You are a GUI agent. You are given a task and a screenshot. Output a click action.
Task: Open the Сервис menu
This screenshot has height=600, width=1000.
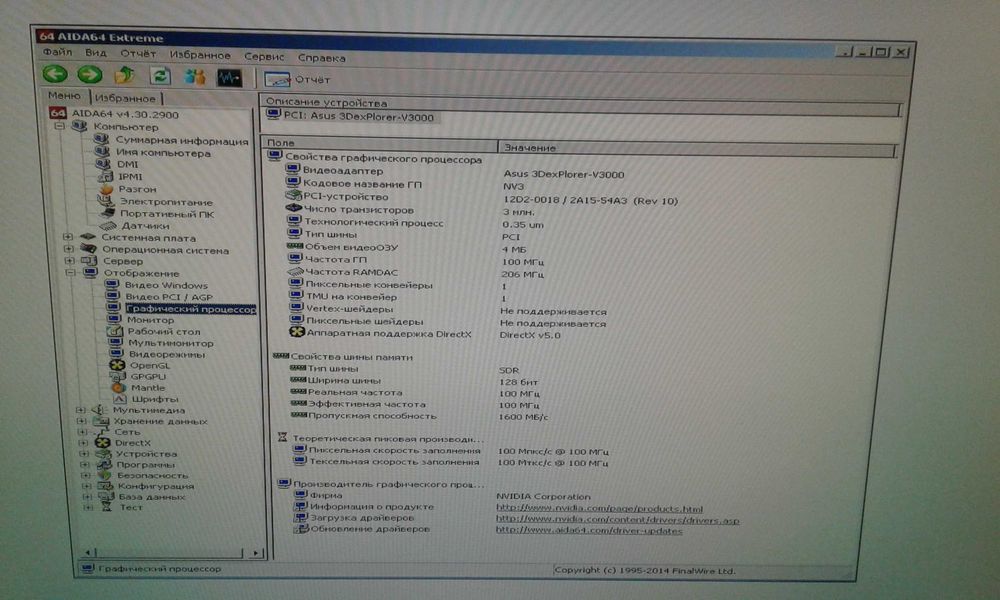pos(264,57)
